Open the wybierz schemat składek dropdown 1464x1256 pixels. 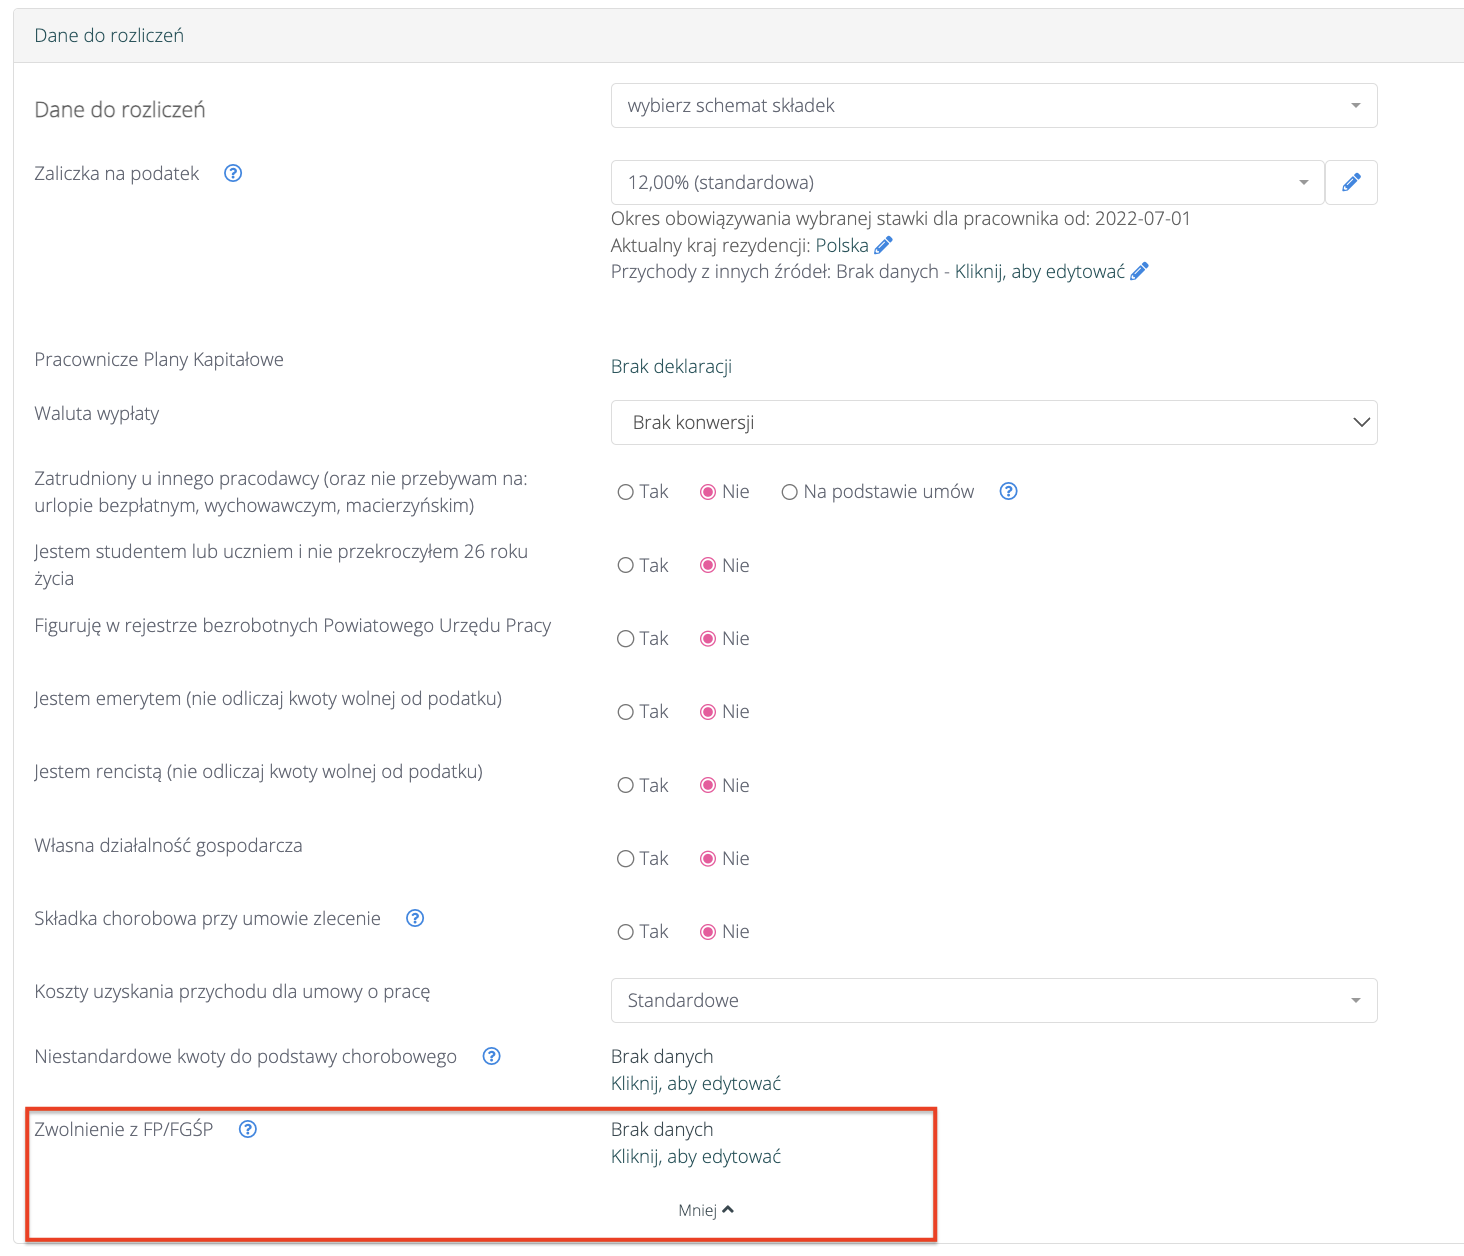pos(993,105)
